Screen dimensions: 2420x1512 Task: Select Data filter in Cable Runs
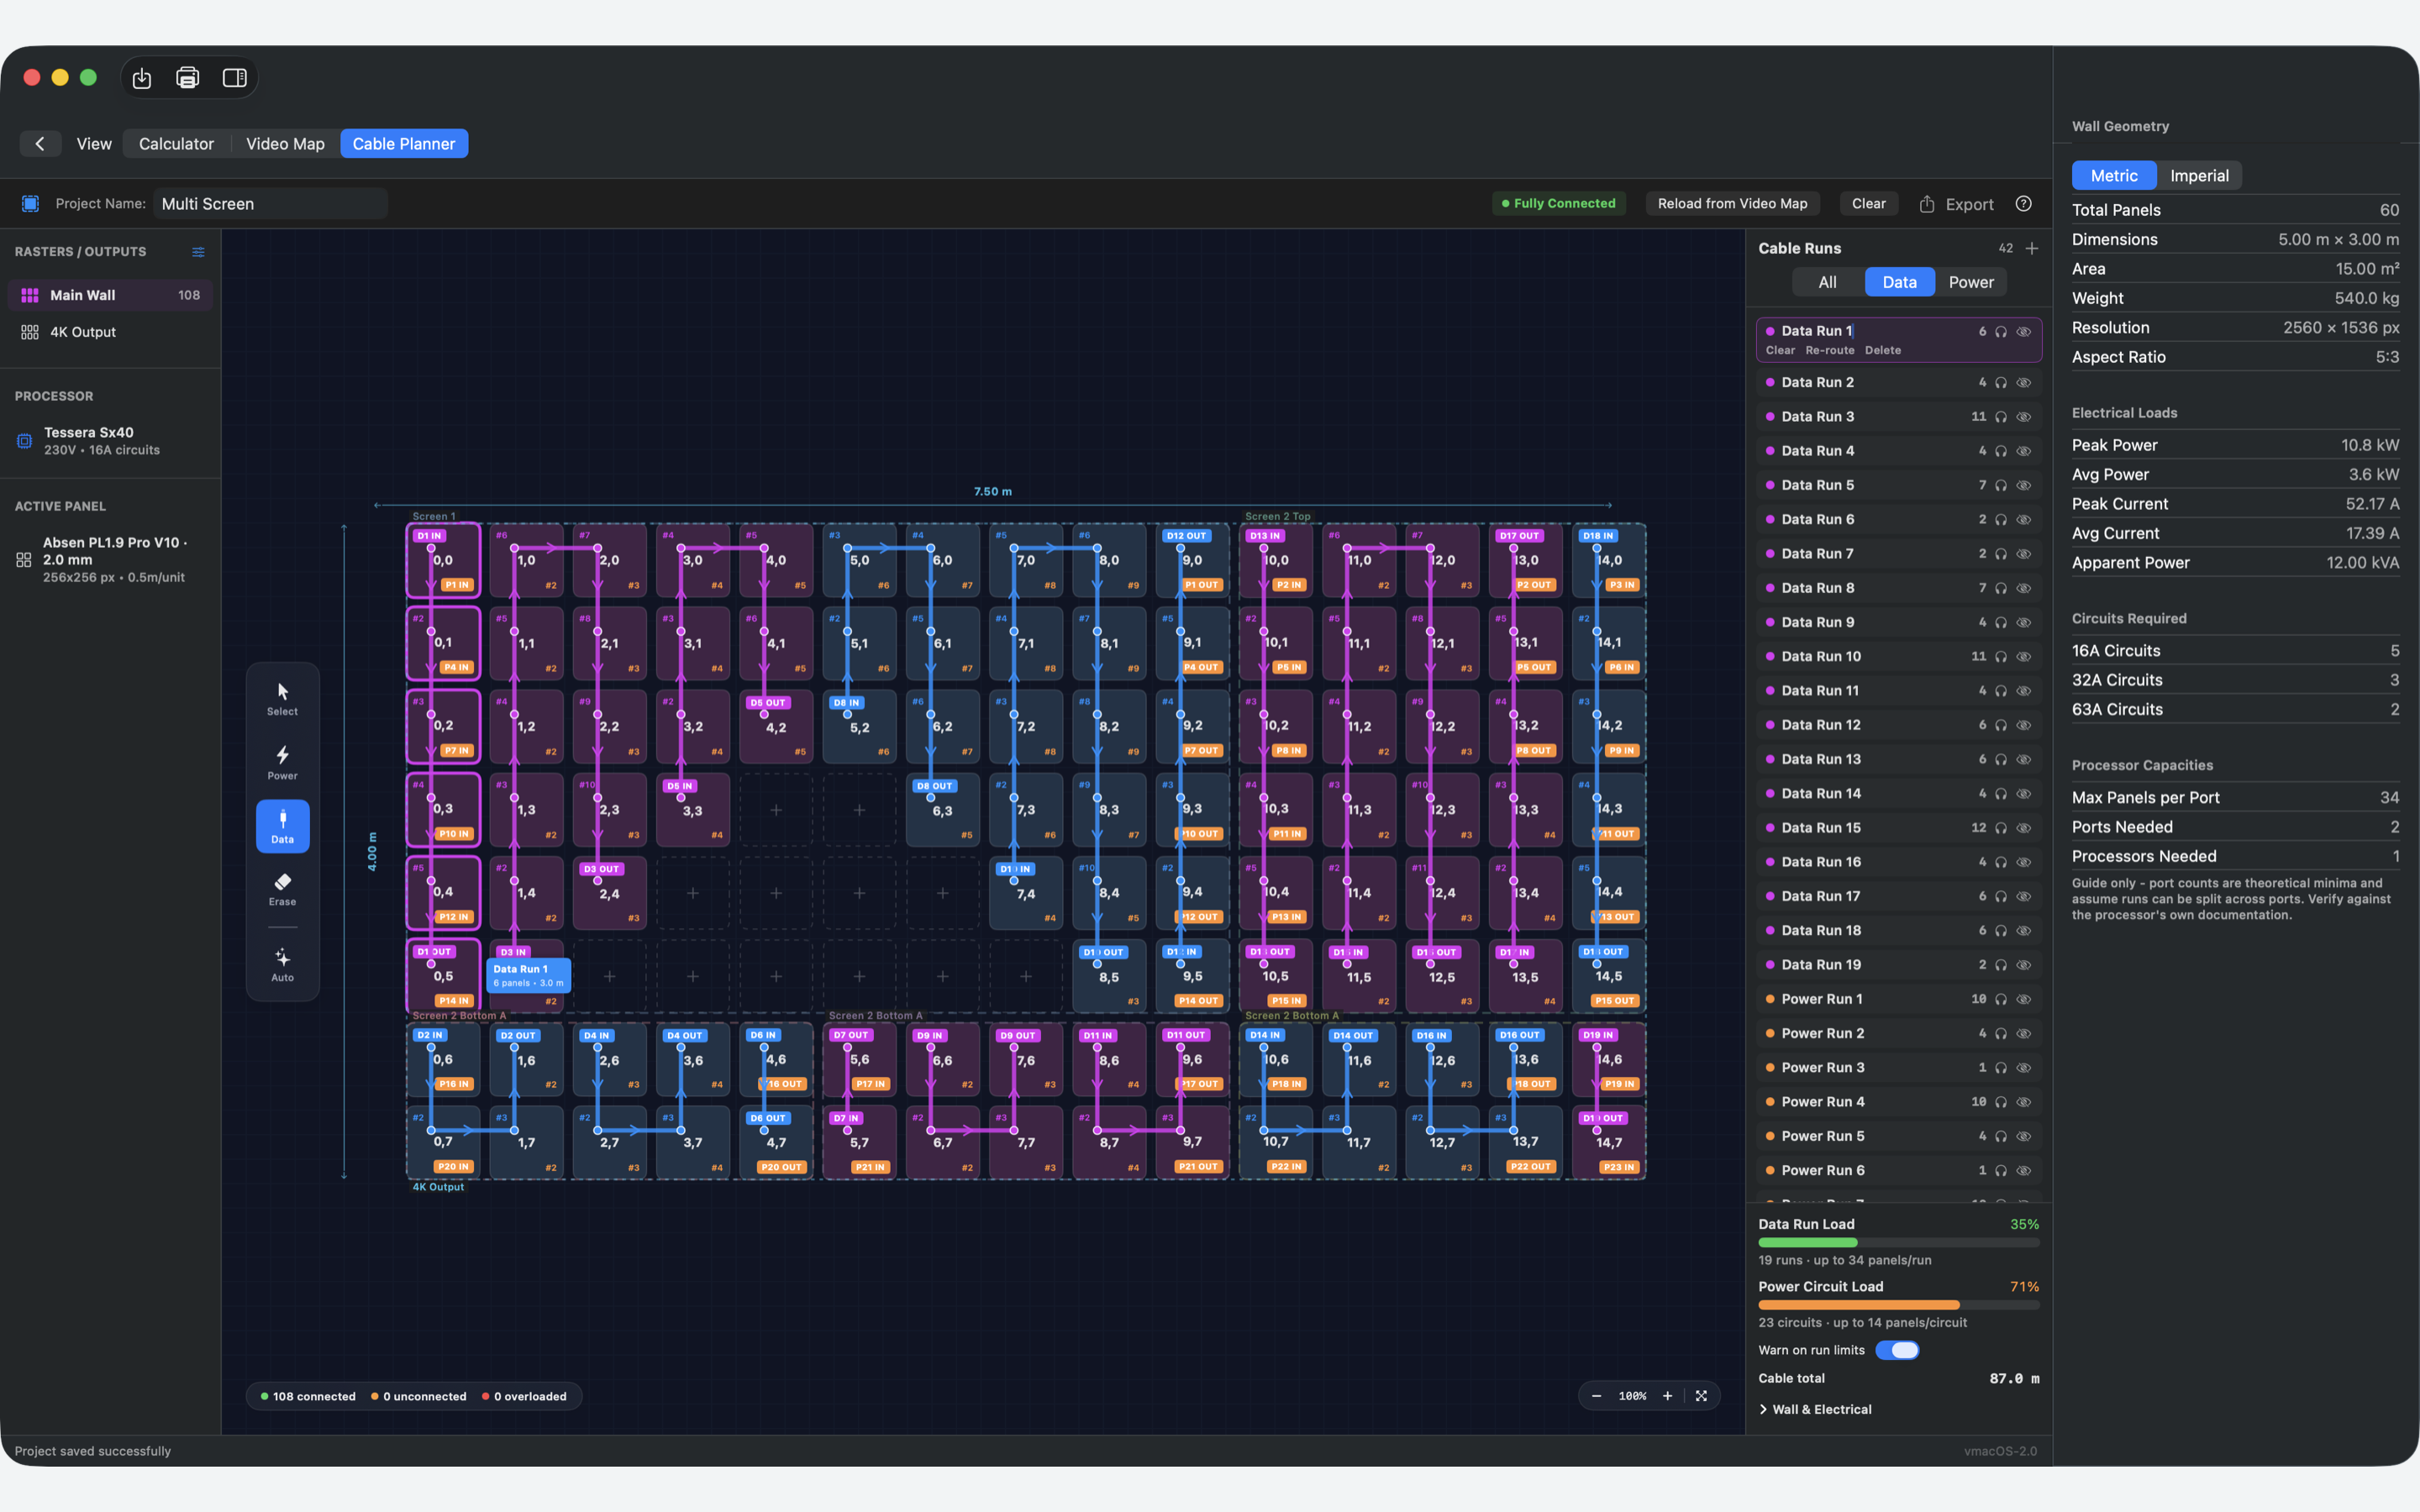(x=1899, y=282)
